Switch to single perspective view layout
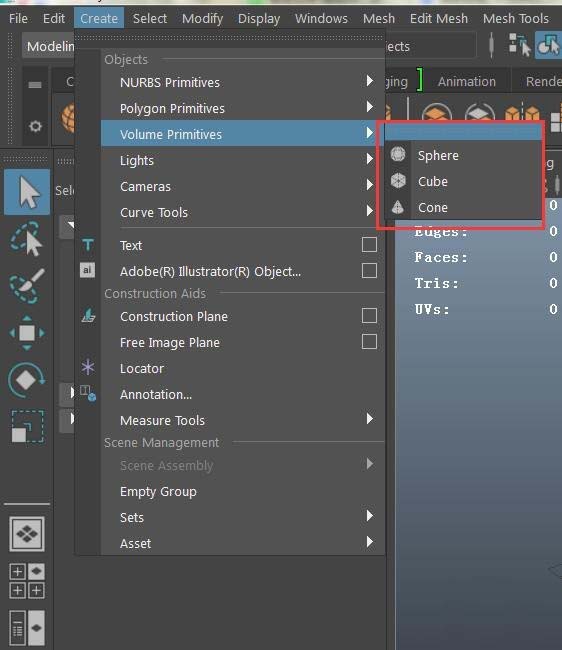This screenshot has width=562, height=650. 27,534
